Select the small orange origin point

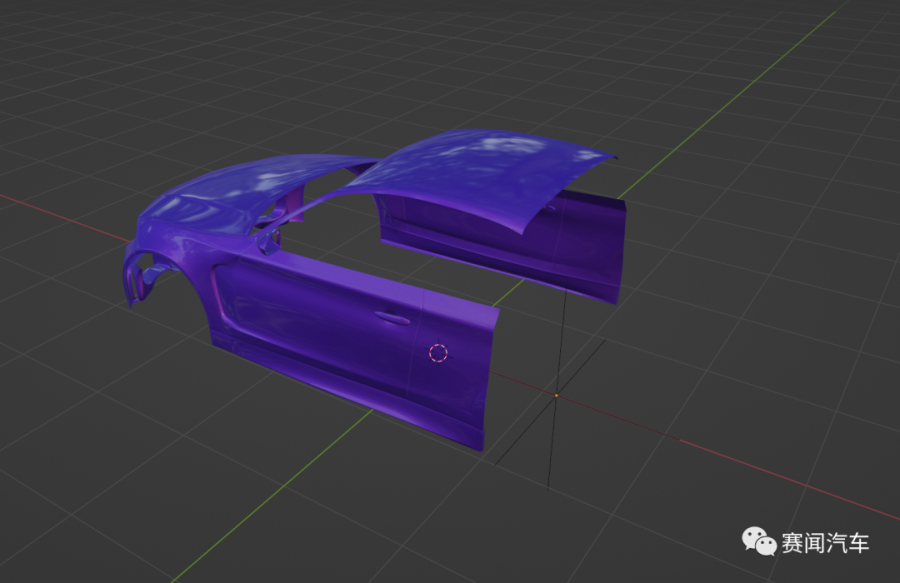point(556,395)
